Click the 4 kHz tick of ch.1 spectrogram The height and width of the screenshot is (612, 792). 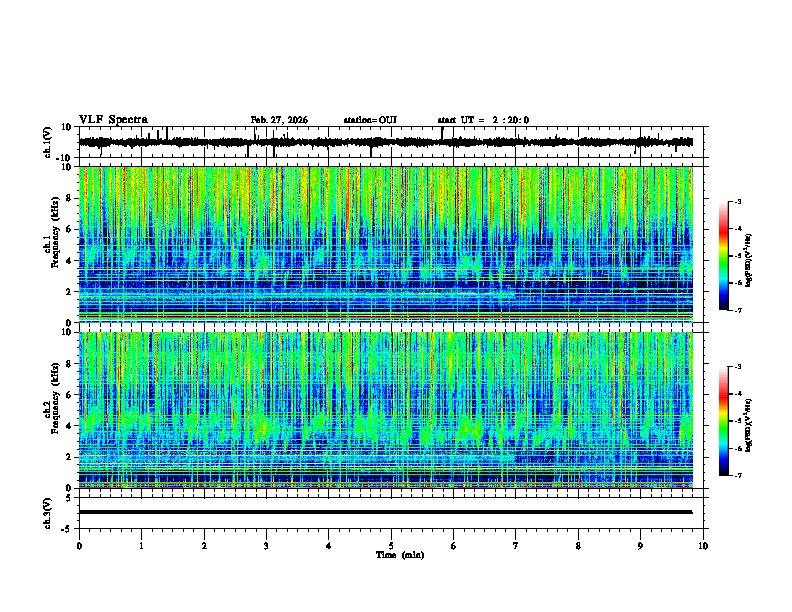69,261
